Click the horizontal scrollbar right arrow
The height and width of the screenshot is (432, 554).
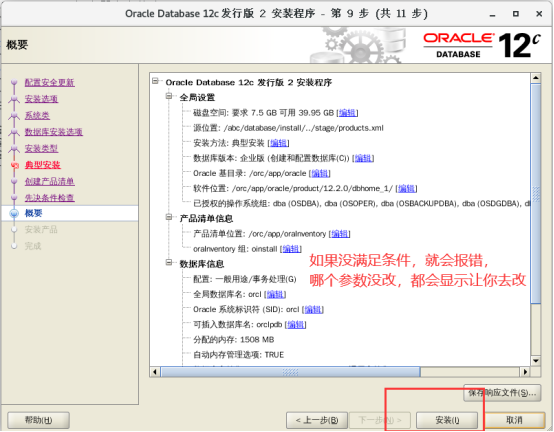525,372
